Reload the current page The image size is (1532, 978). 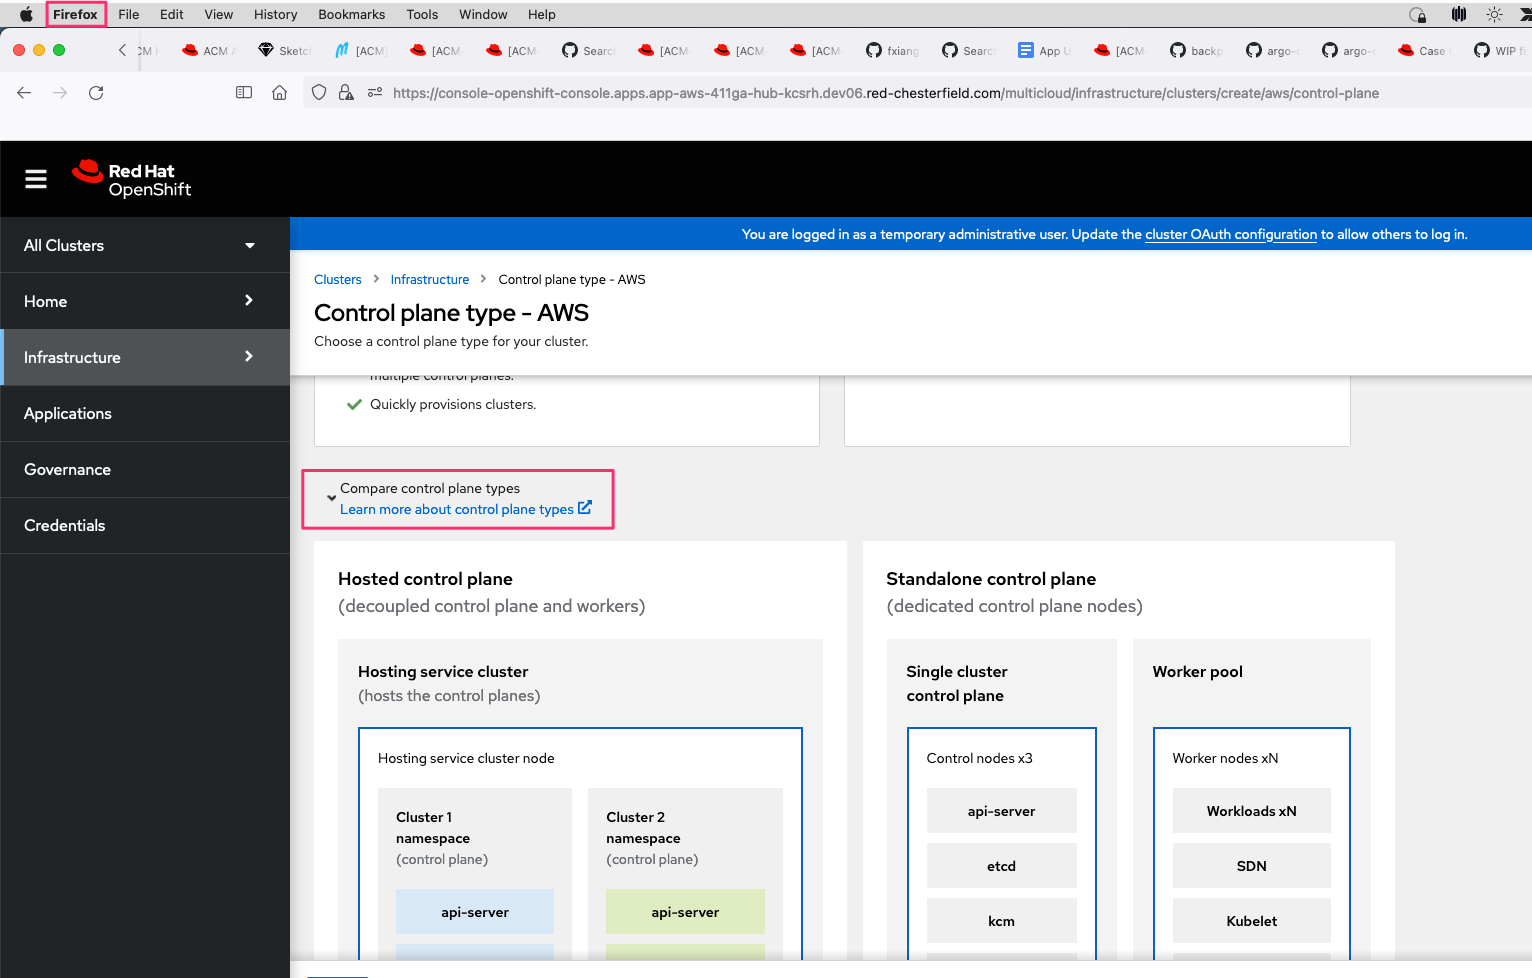click(x=96, y=93)
